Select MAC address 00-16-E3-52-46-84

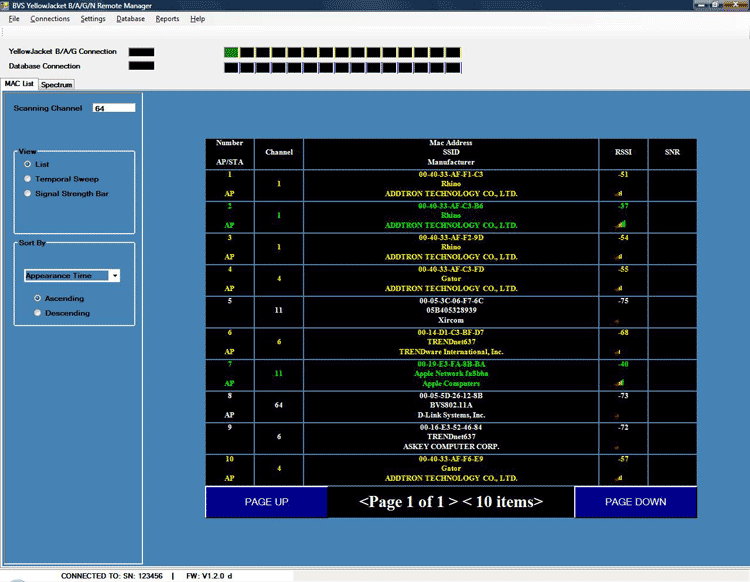(x=451, y=427)
